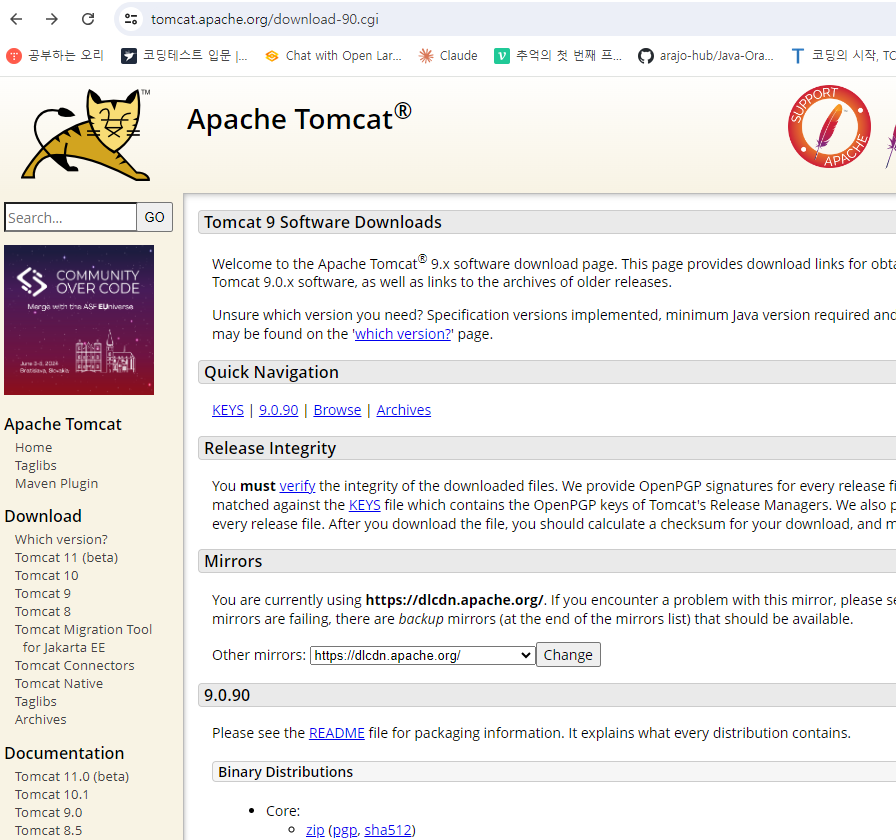Click the verify link in Release Integrity

point(297,486)
